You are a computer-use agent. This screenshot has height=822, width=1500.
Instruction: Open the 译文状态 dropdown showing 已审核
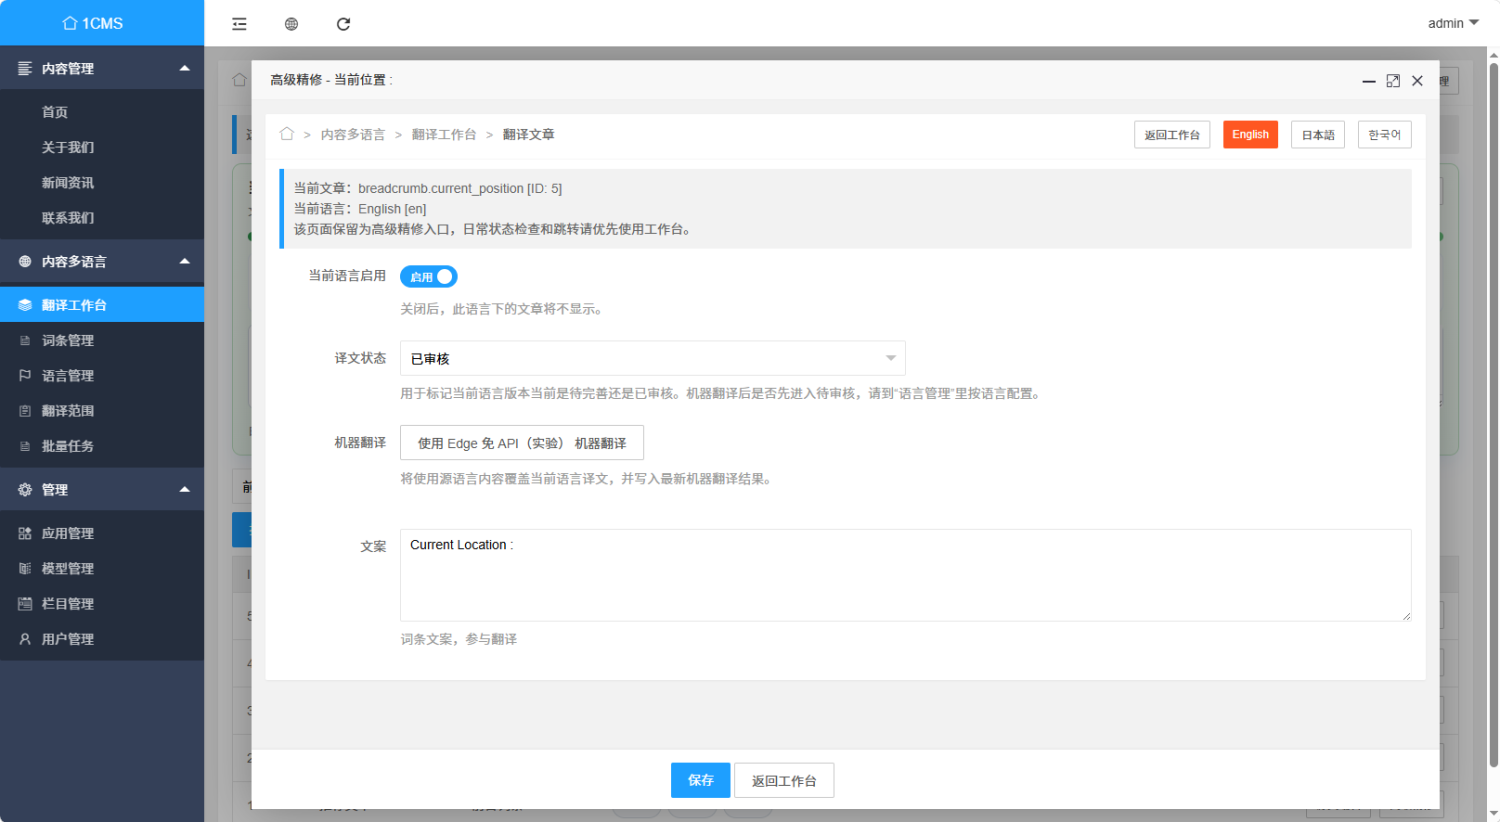pyautogui.click(x=653, y=358)
